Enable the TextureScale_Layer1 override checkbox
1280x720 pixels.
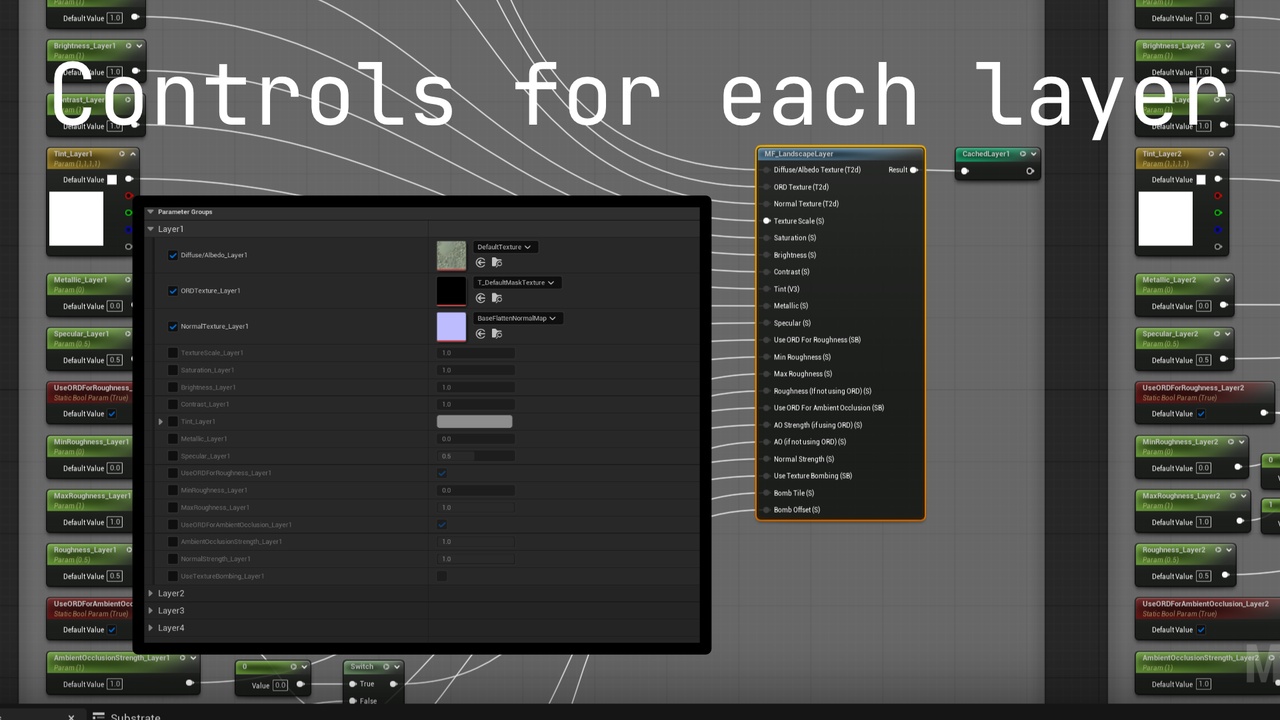[x=173, y=353]
